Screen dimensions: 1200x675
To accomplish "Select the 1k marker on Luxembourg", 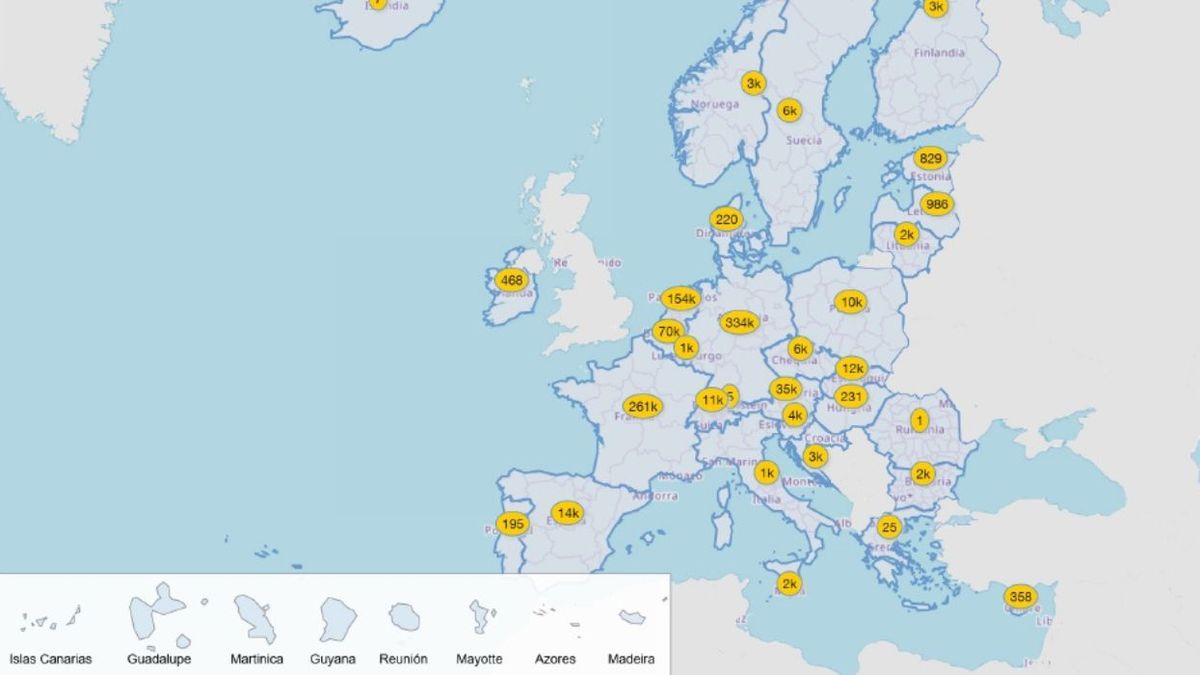I will (685, 348).
